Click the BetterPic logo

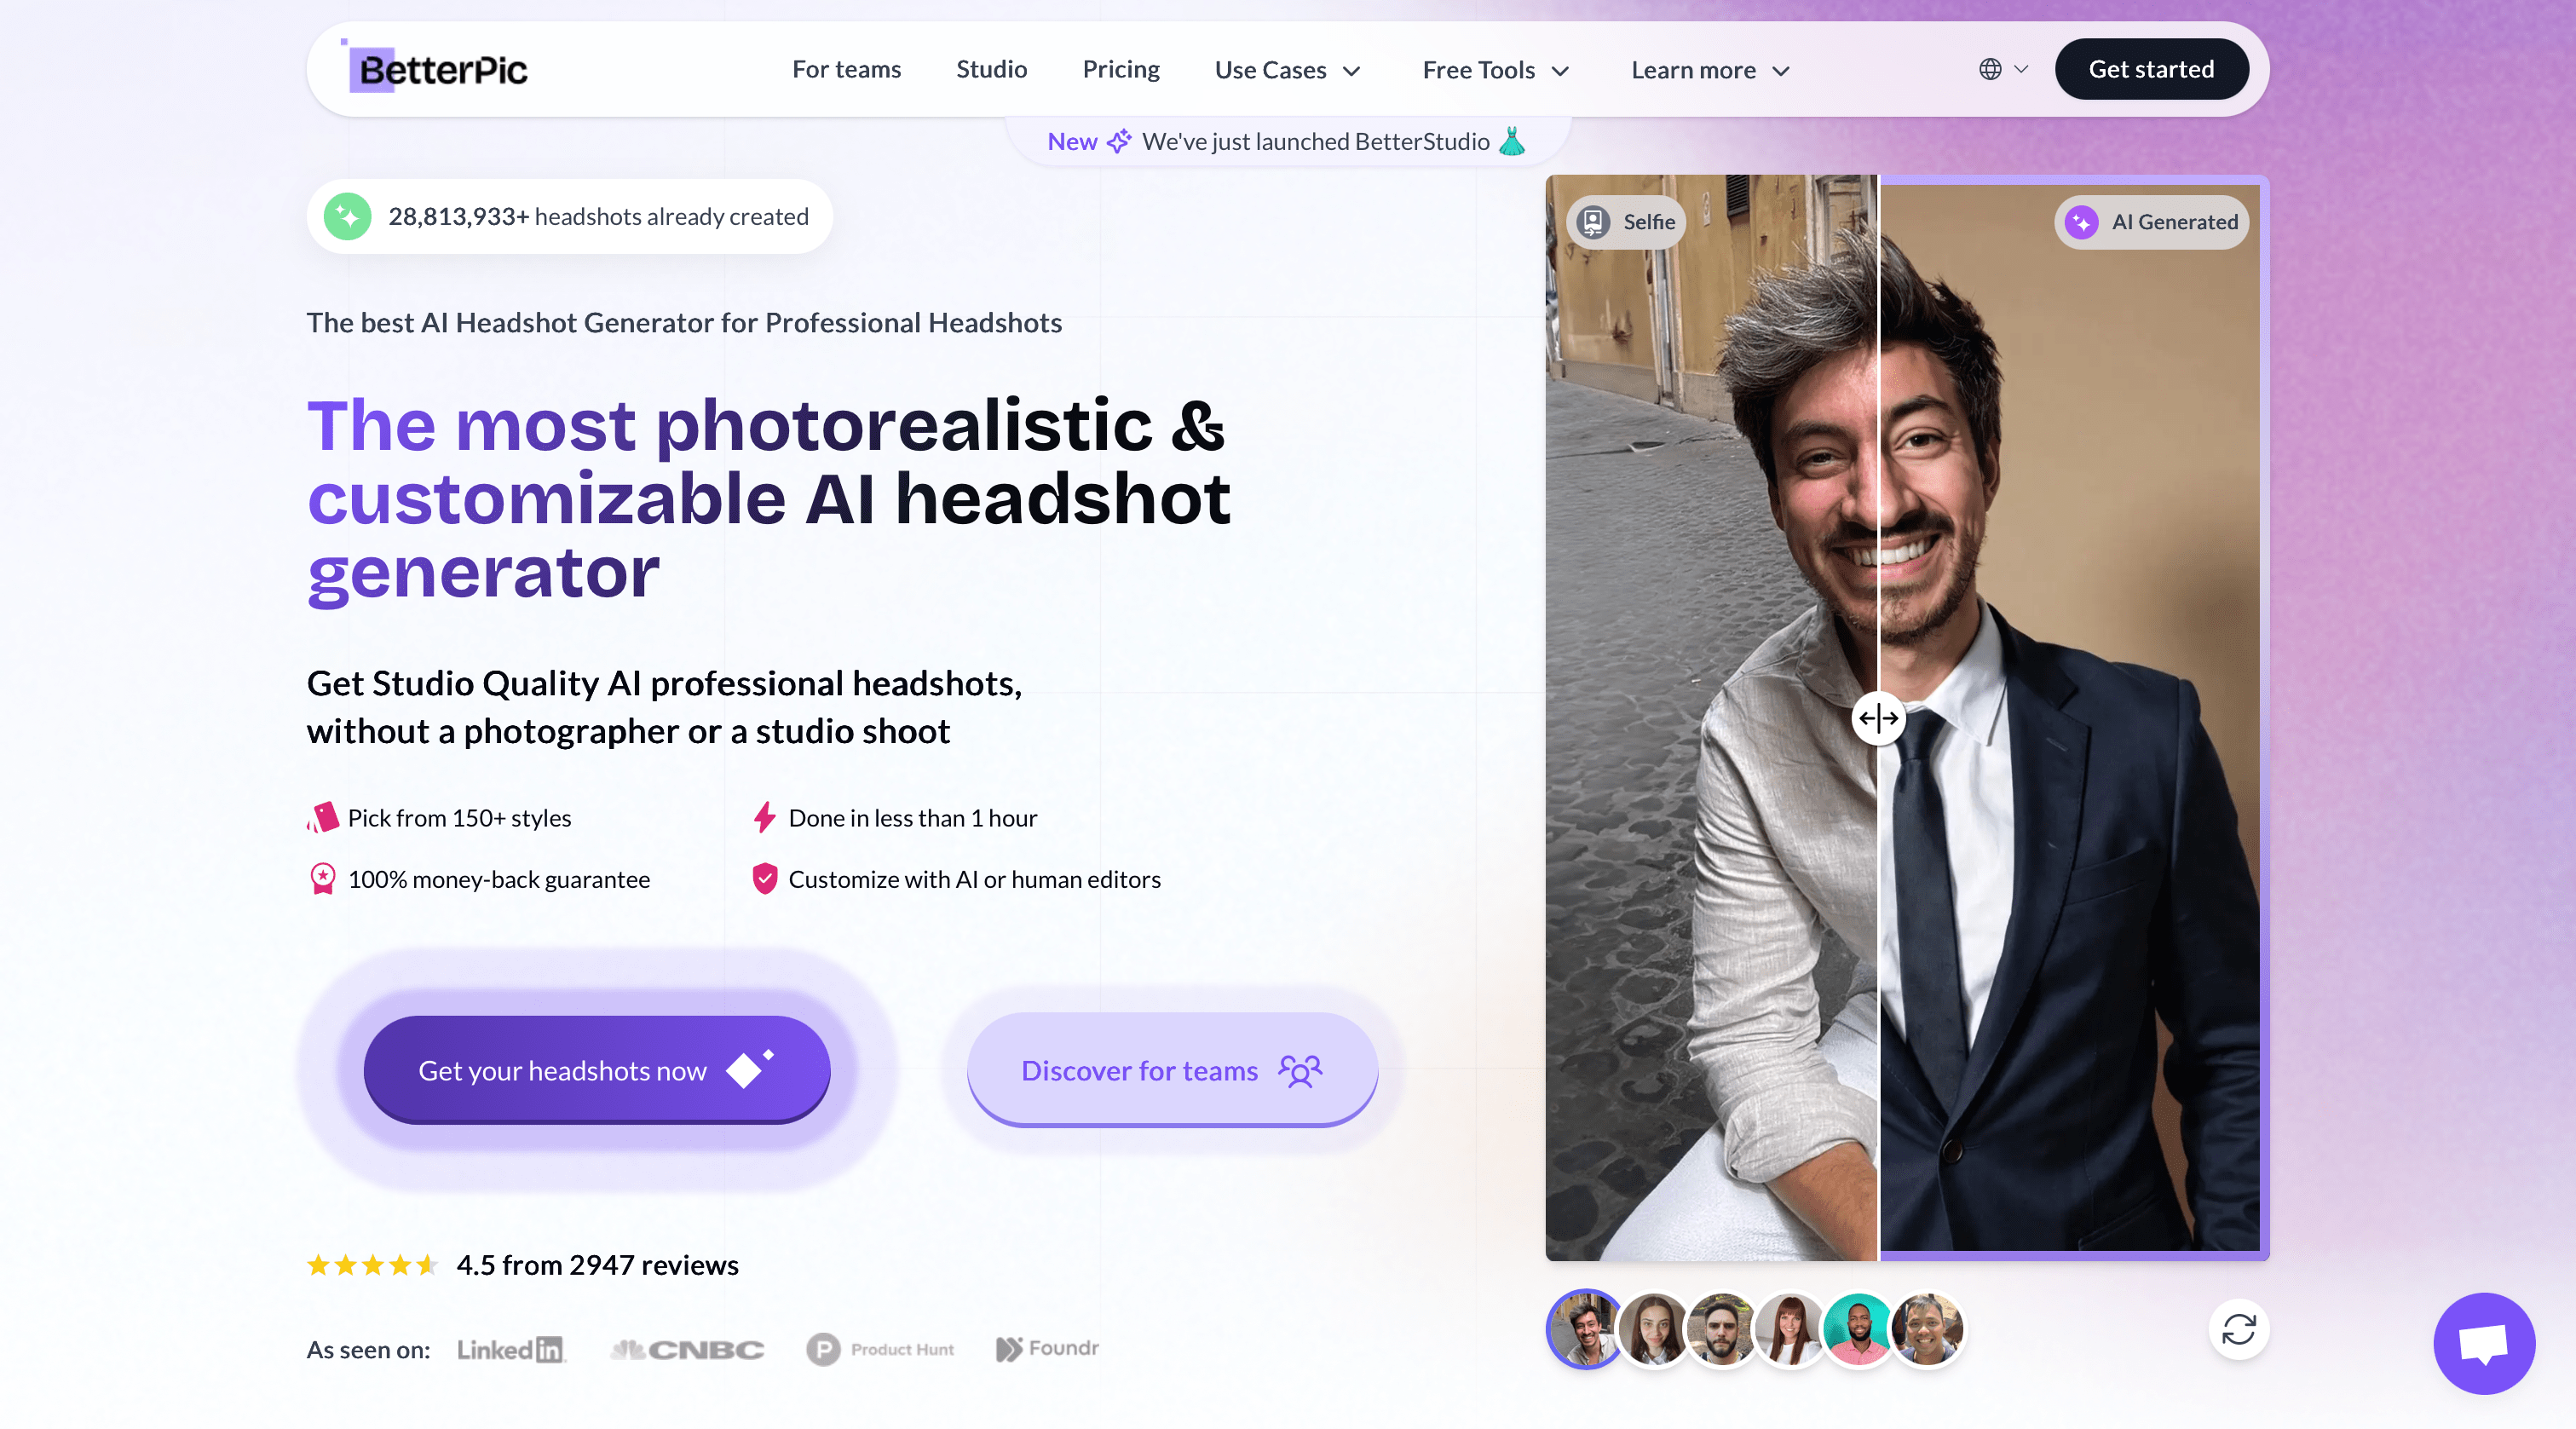click(x=436, y=69)
